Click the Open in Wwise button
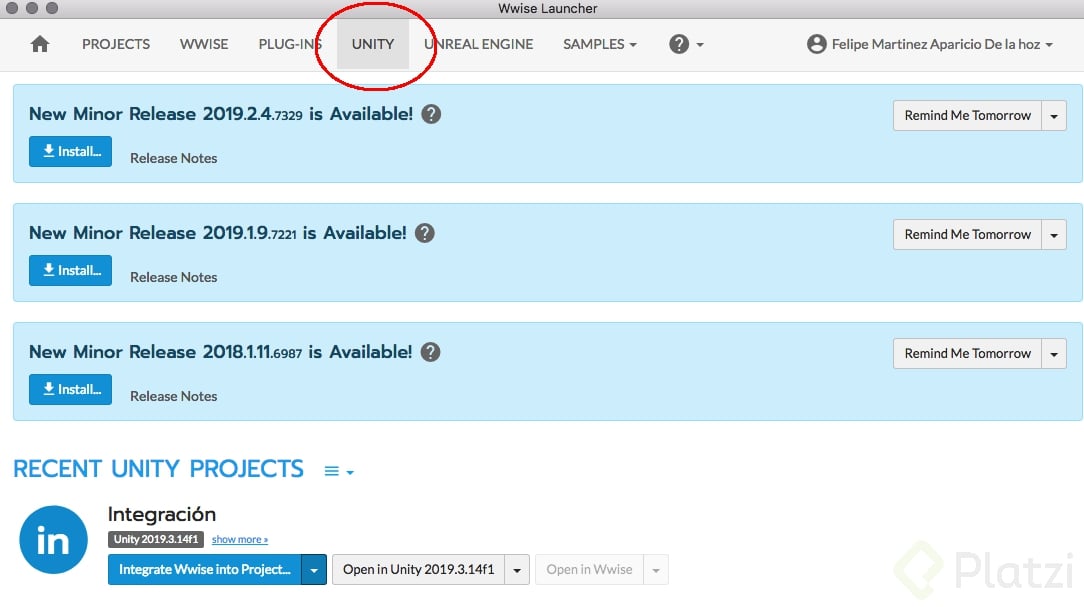The height and width of the screenshot is (607, 1084). [589, 570]
